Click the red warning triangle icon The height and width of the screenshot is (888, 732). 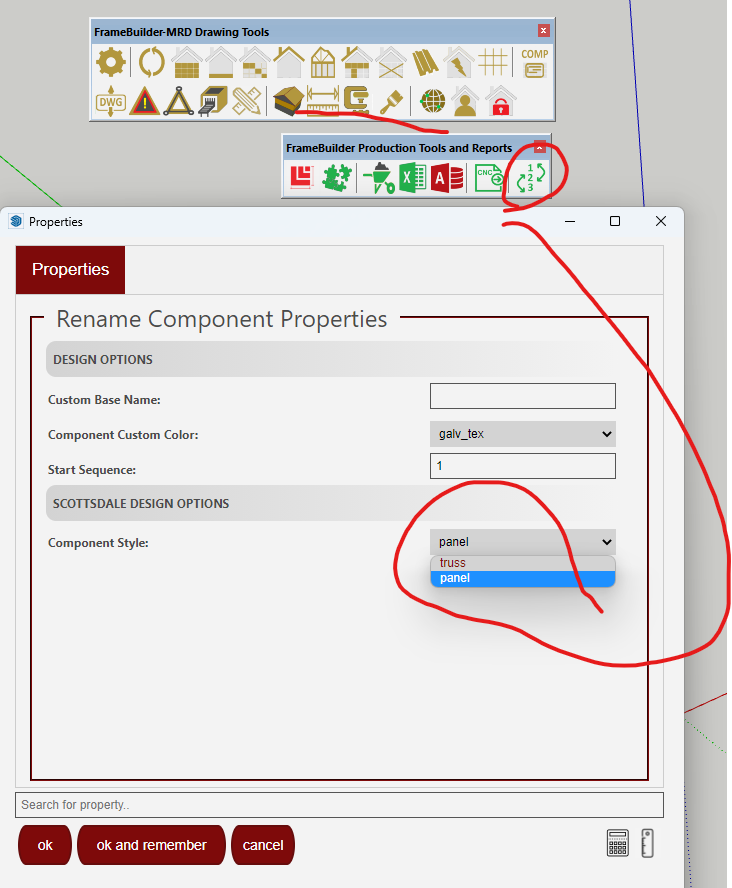click(145, 102)
